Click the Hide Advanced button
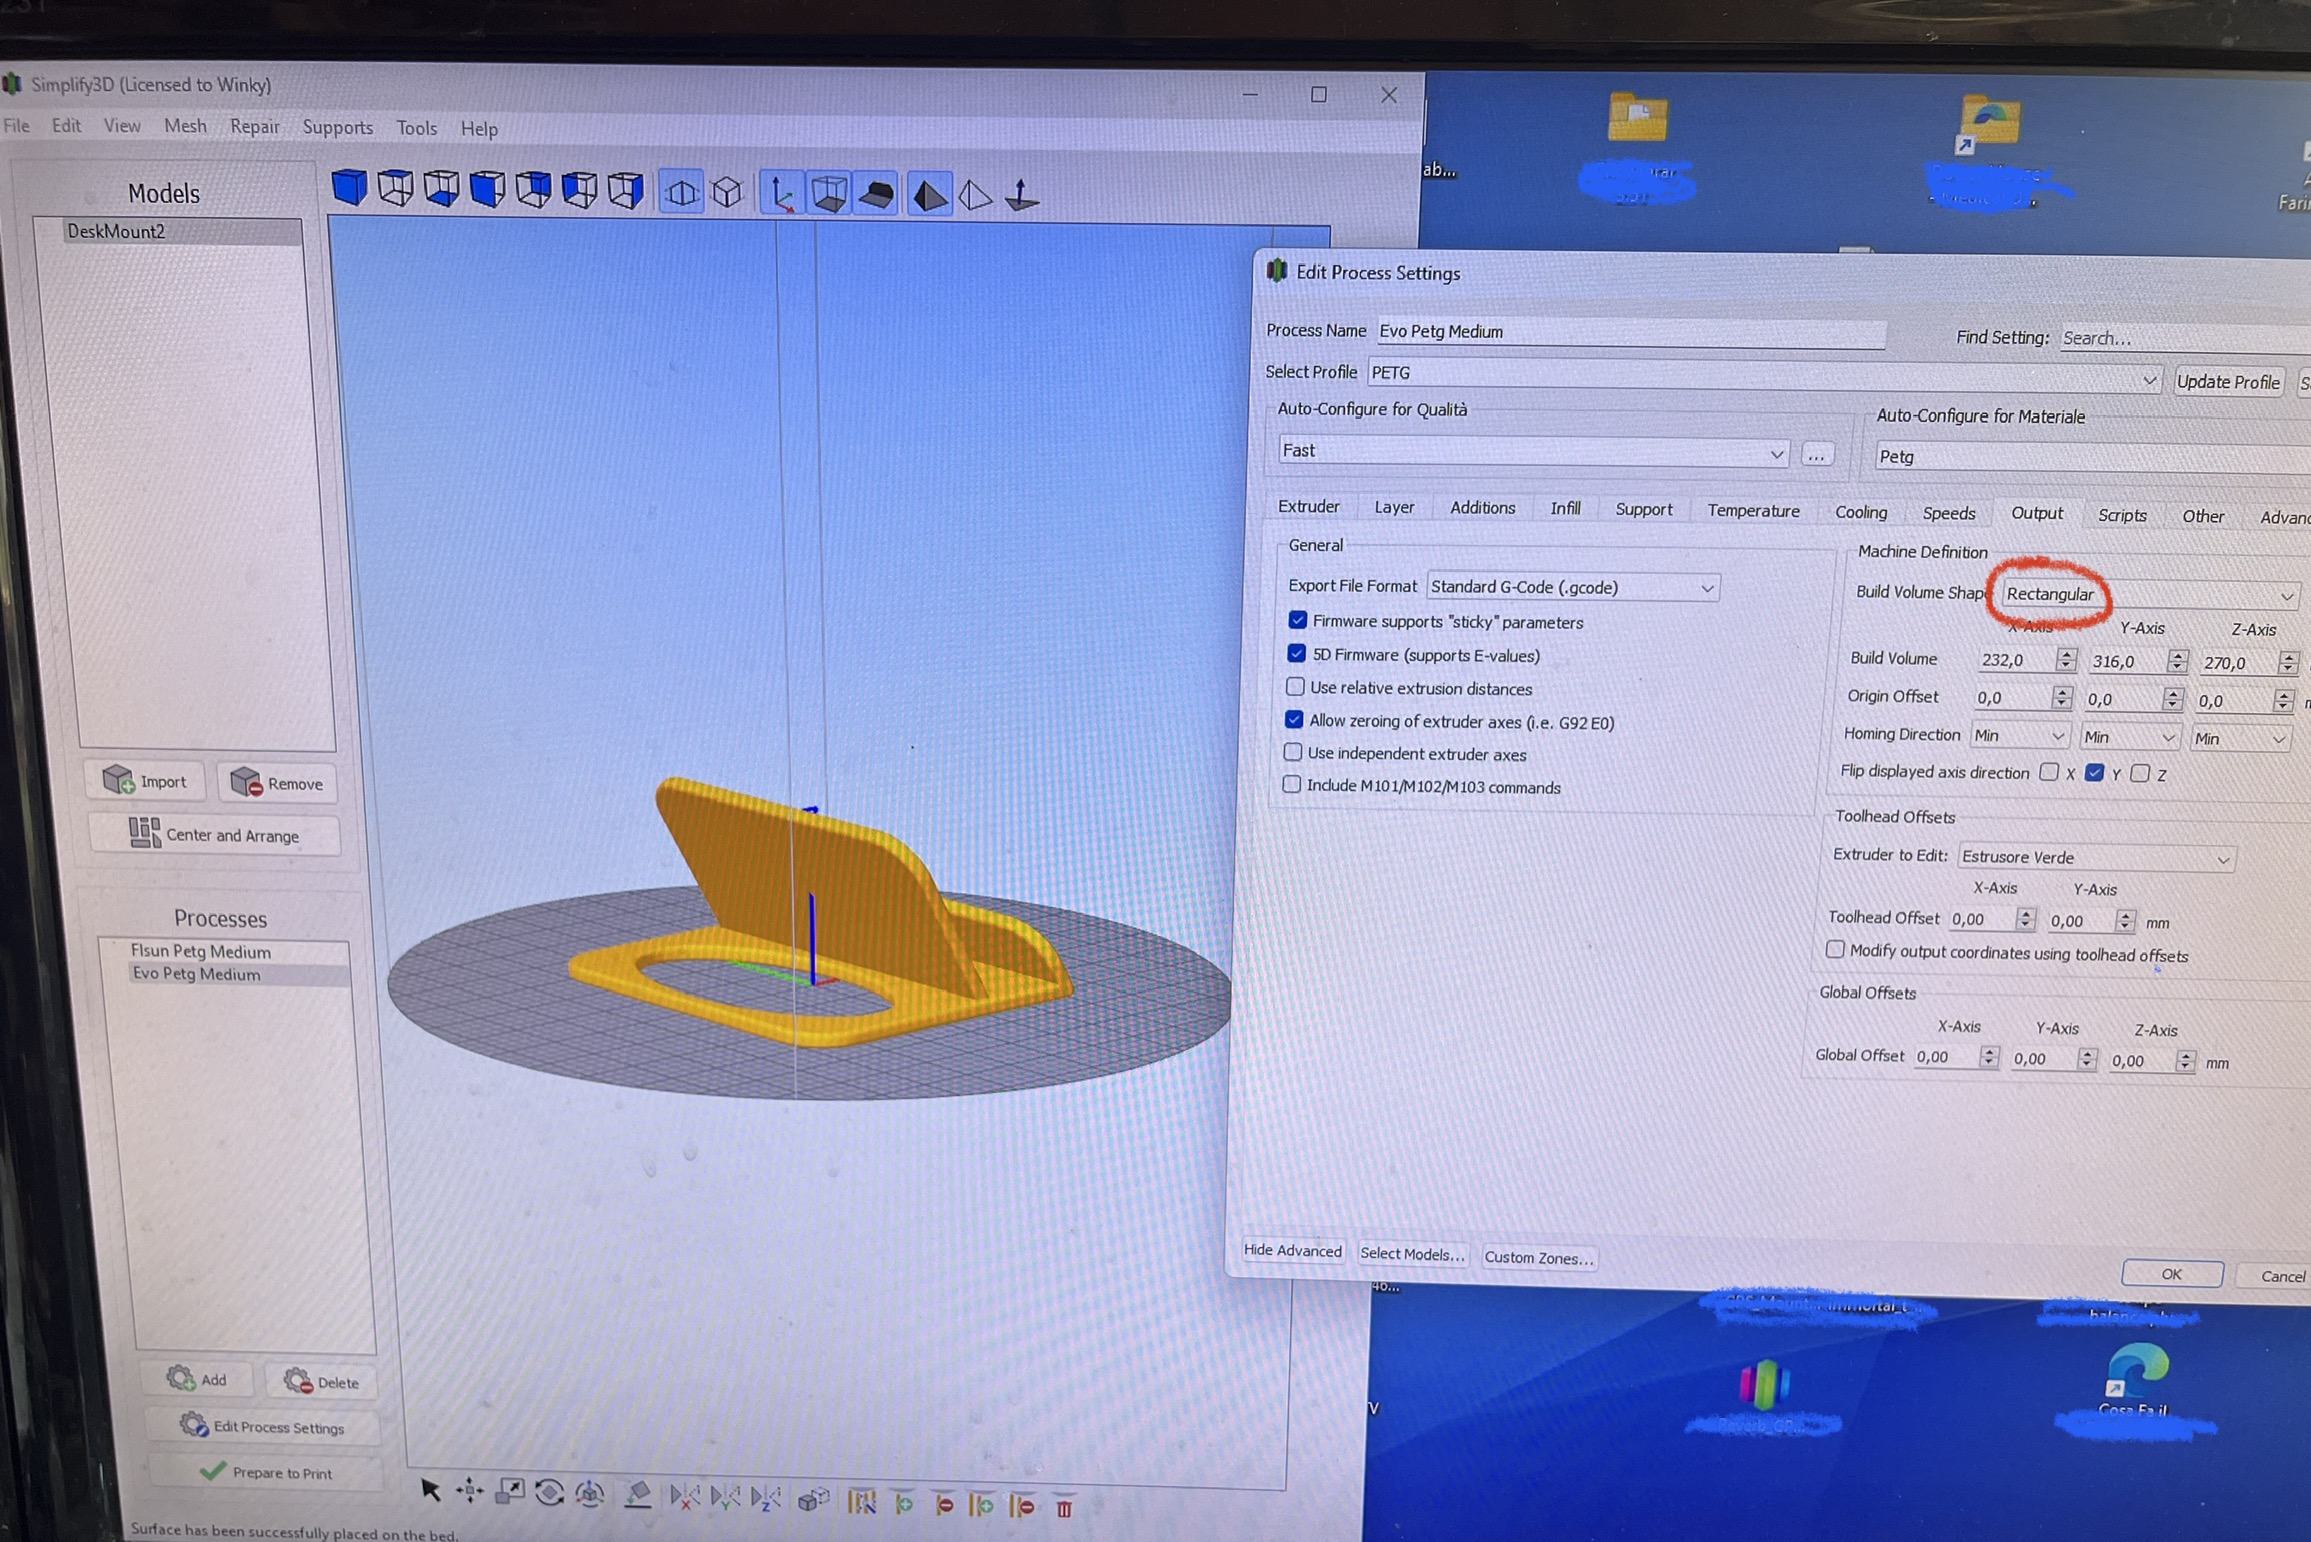 tap(1292, 1251)
